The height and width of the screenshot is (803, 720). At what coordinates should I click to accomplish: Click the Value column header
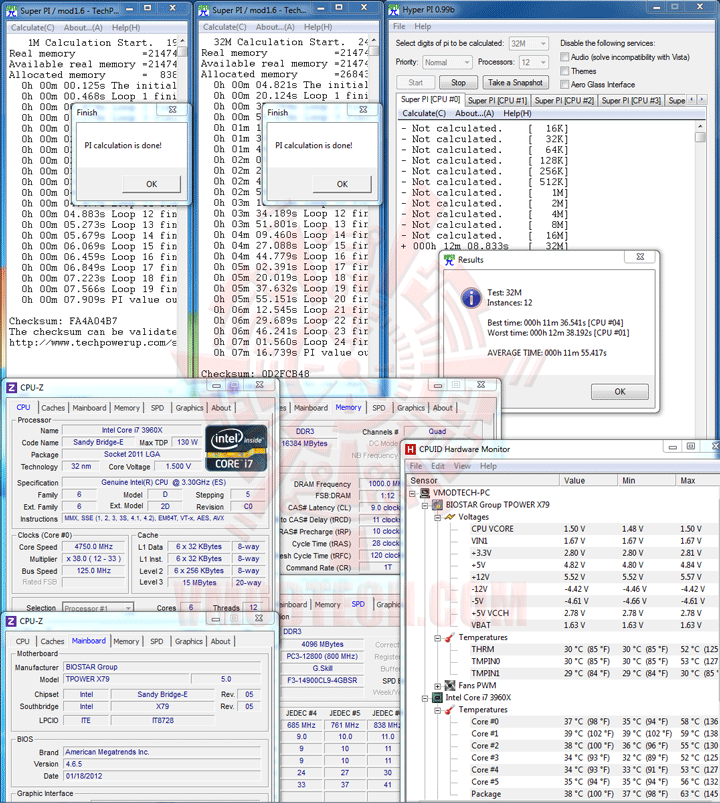(588, 480)
